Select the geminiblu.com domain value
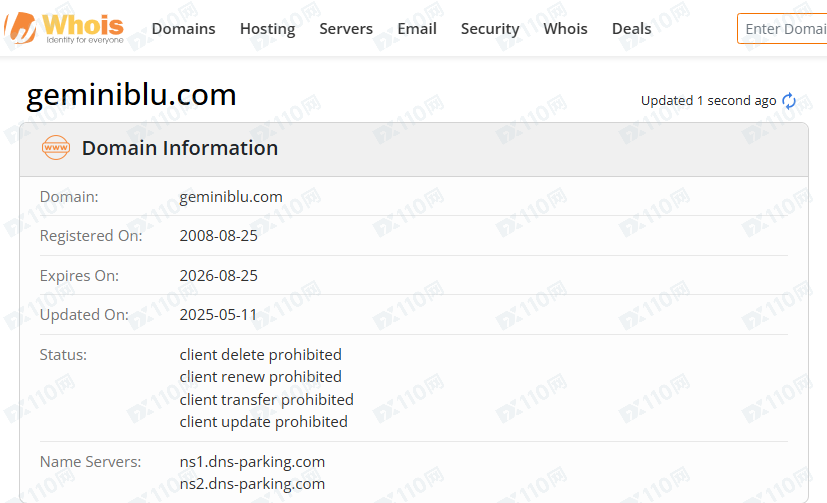 [x=231, y=197]
